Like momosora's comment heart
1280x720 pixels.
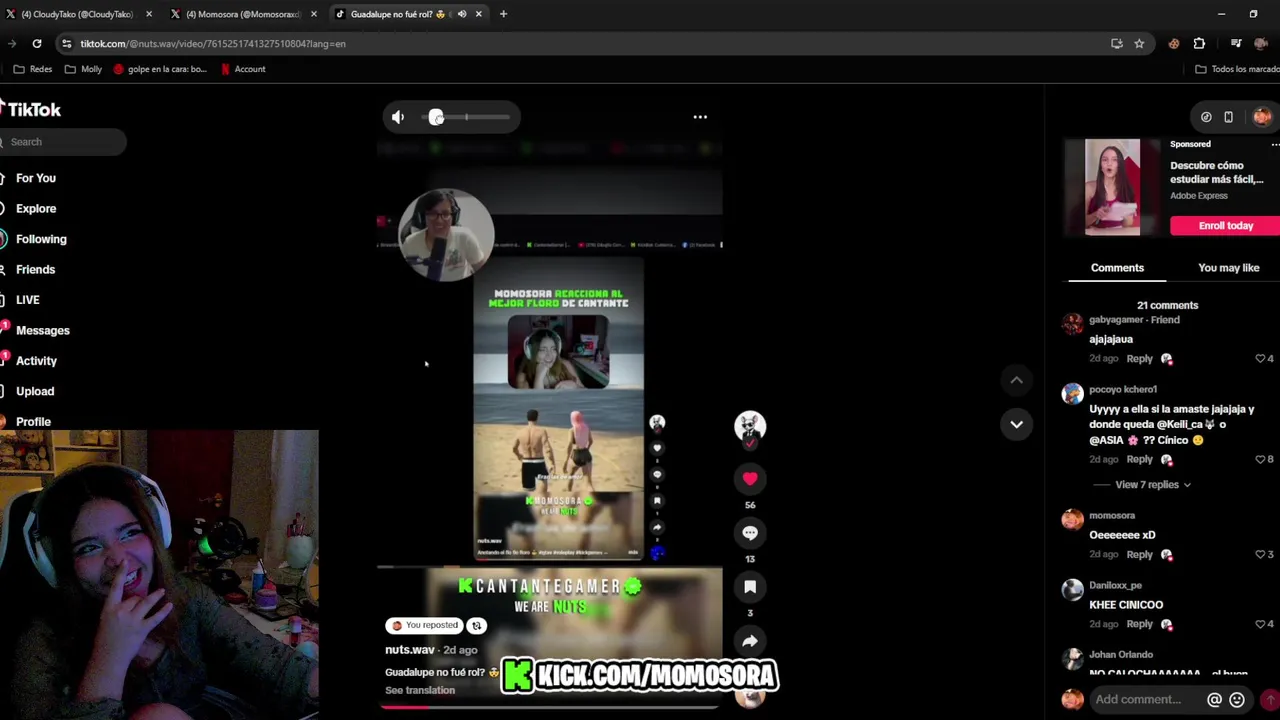[x=1260, y=555]
